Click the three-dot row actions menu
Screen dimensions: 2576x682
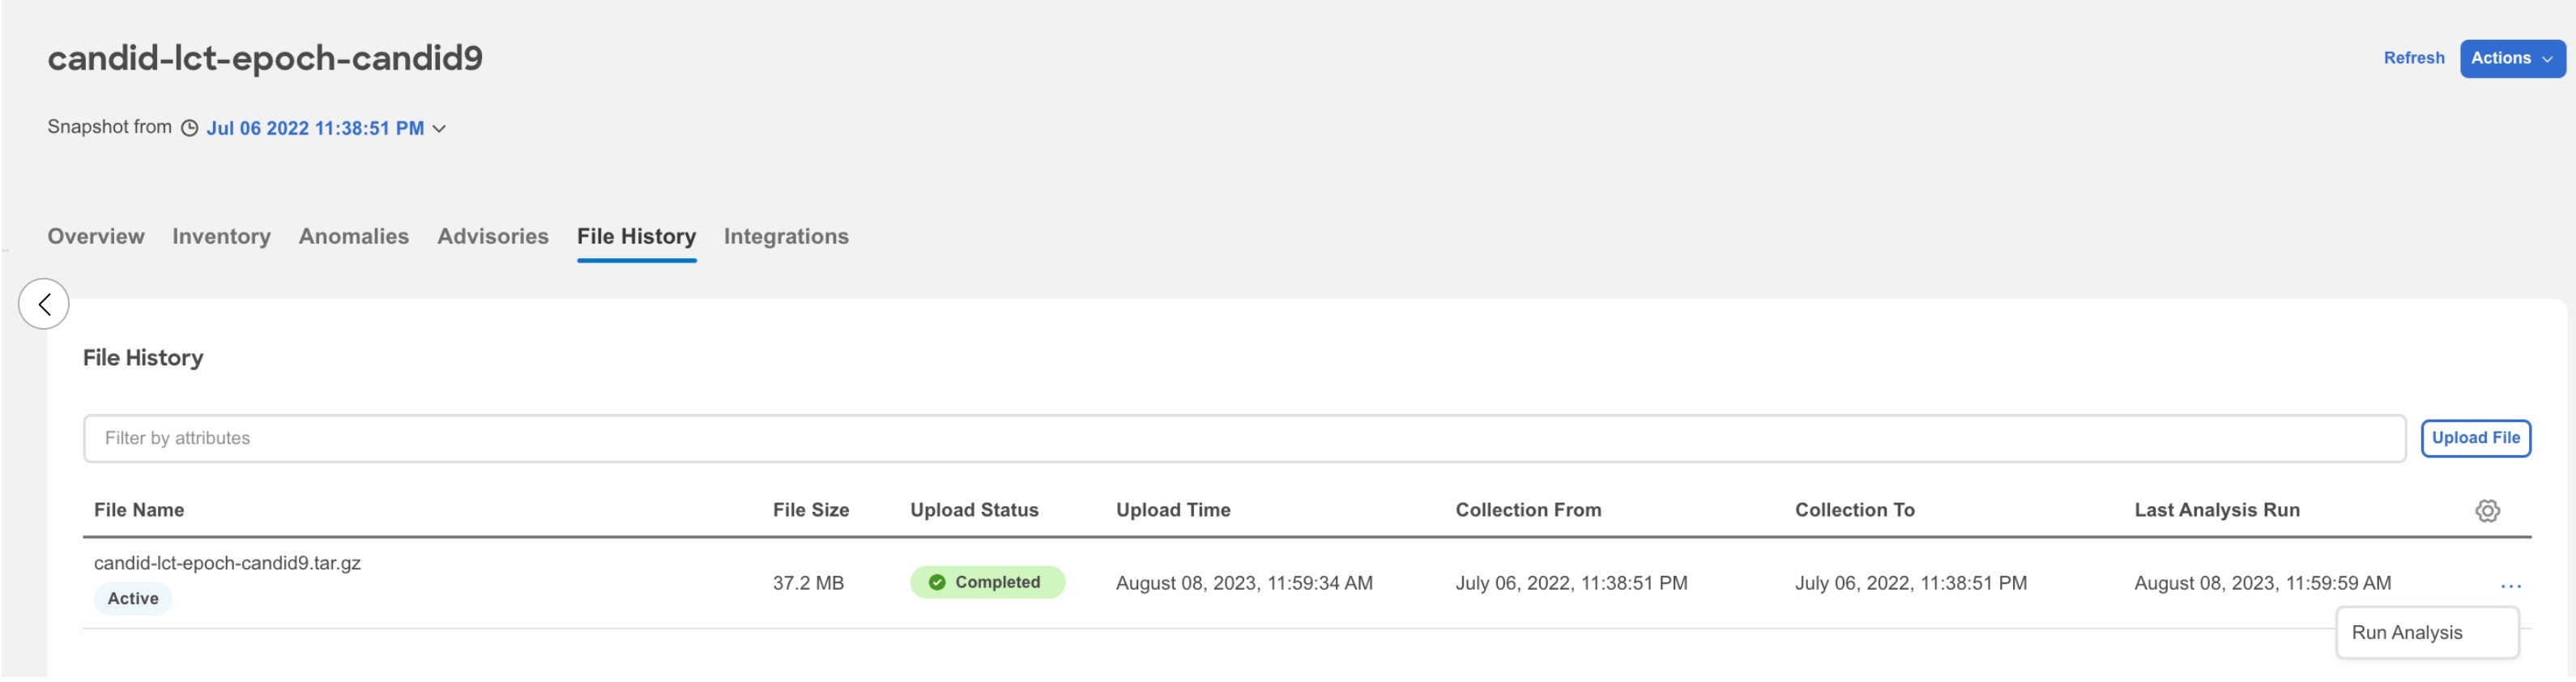tap(2510, 586)
